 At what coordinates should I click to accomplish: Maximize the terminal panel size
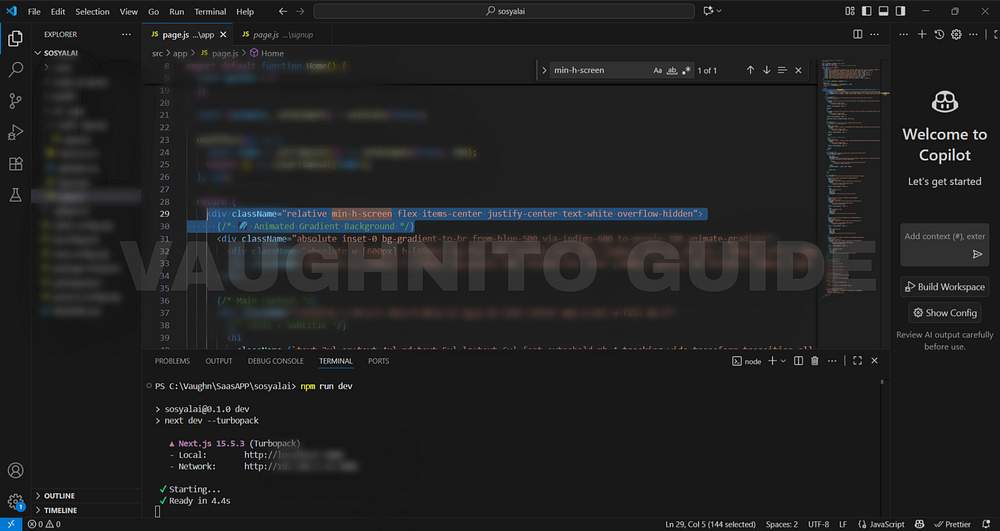857,361
